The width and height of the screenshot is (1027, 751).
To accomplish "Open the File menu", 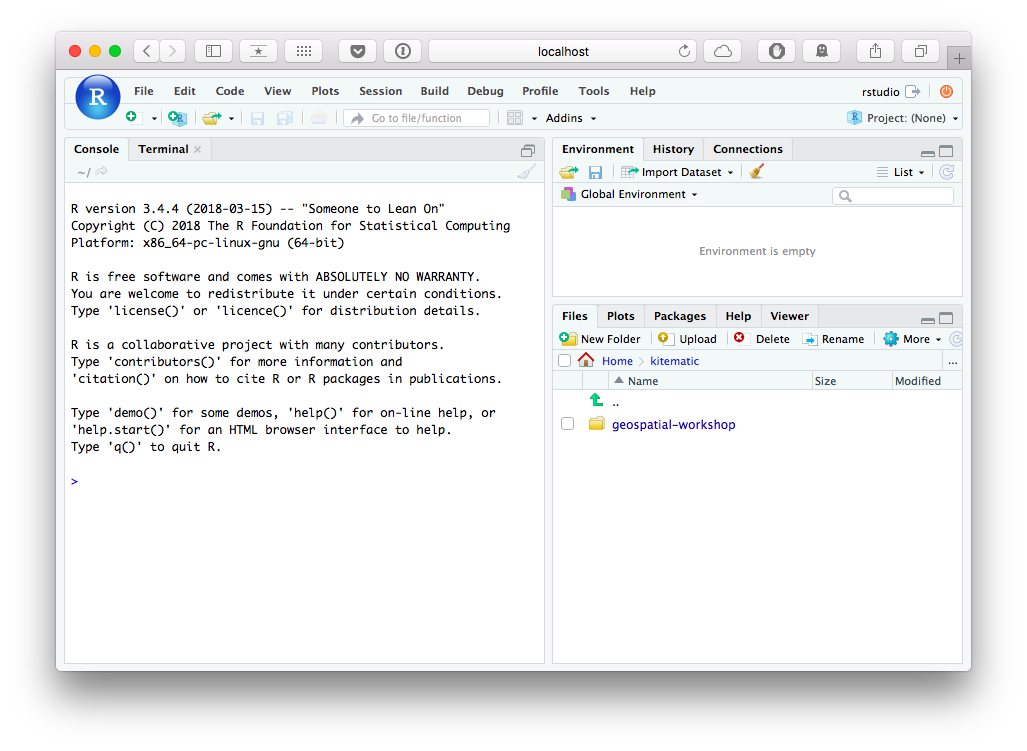I will 143,91.
